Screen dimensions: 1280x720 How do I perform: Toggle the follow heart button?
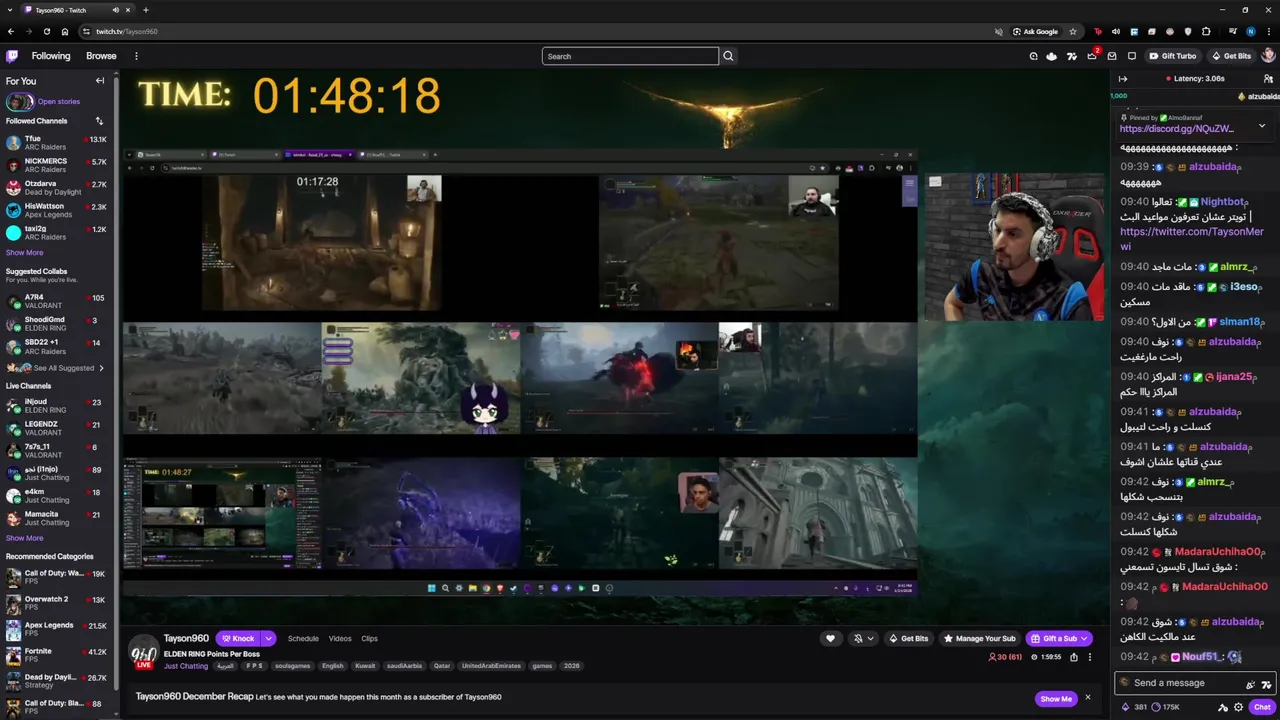(x=830, y=638)
